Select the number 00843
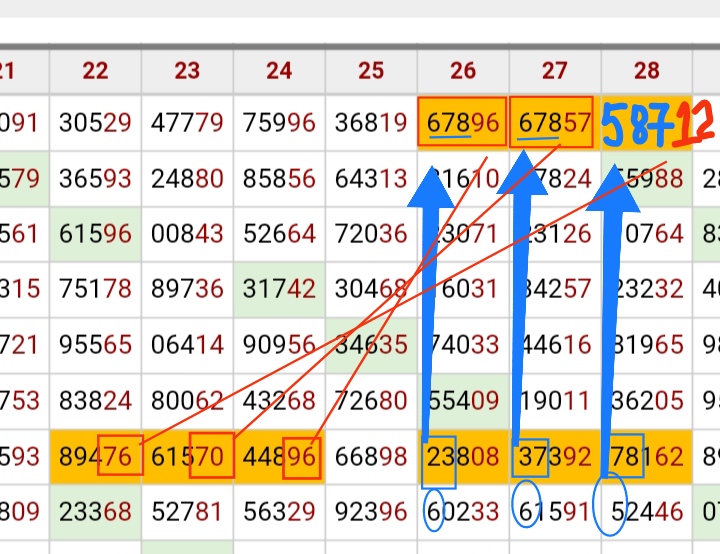The height and width of the screenshot is (554, 720). 187,234
